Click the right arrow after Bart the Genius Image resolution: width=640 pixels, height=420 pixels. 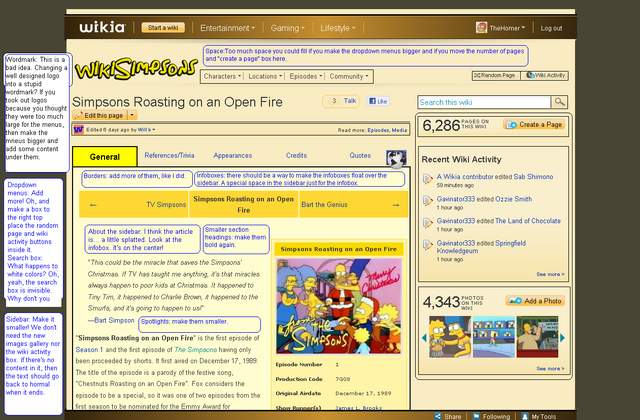[x=396, y=205]
